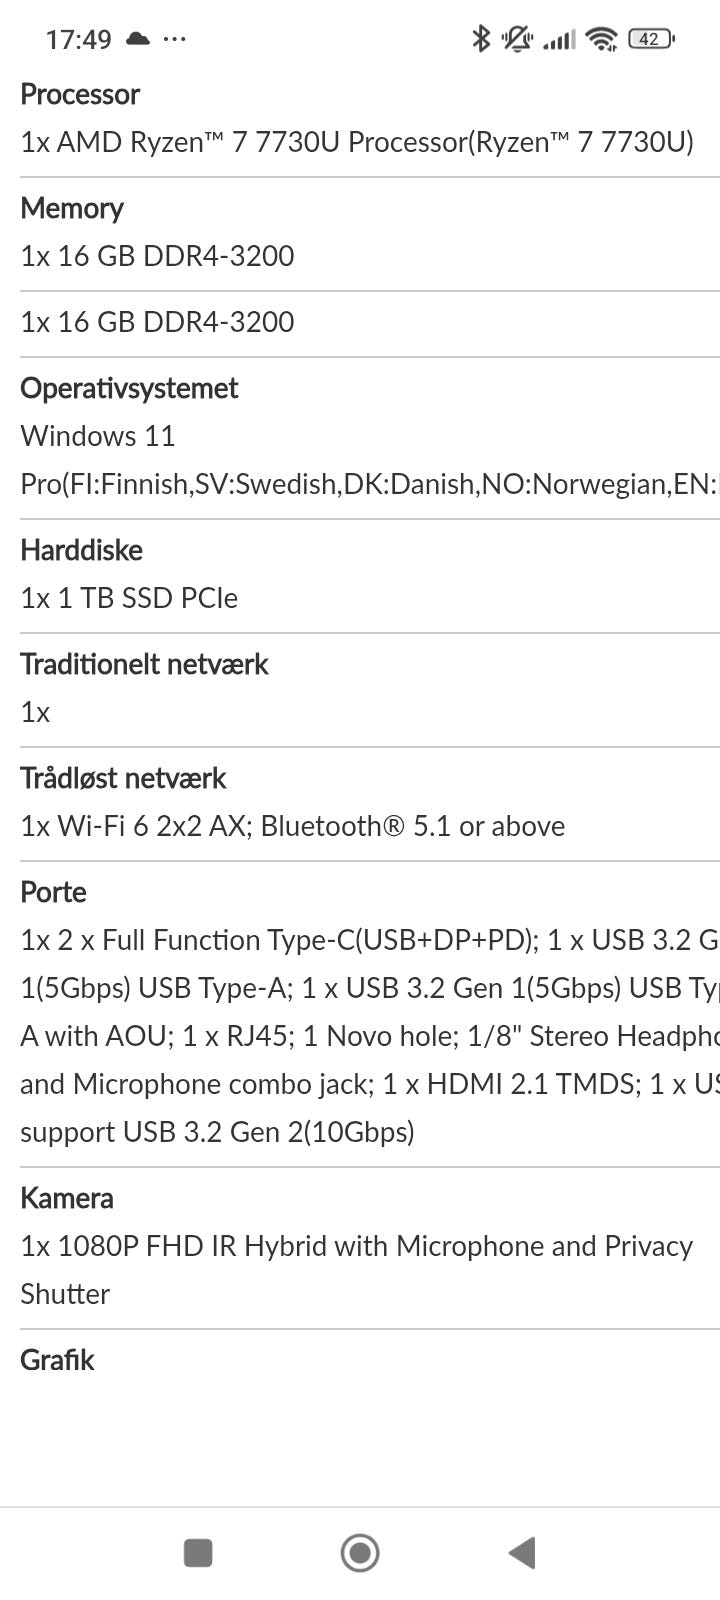This screenshot has height=1600, width=720.
Task: Tap the Android back navigation button
Action: pos(522,1553)
